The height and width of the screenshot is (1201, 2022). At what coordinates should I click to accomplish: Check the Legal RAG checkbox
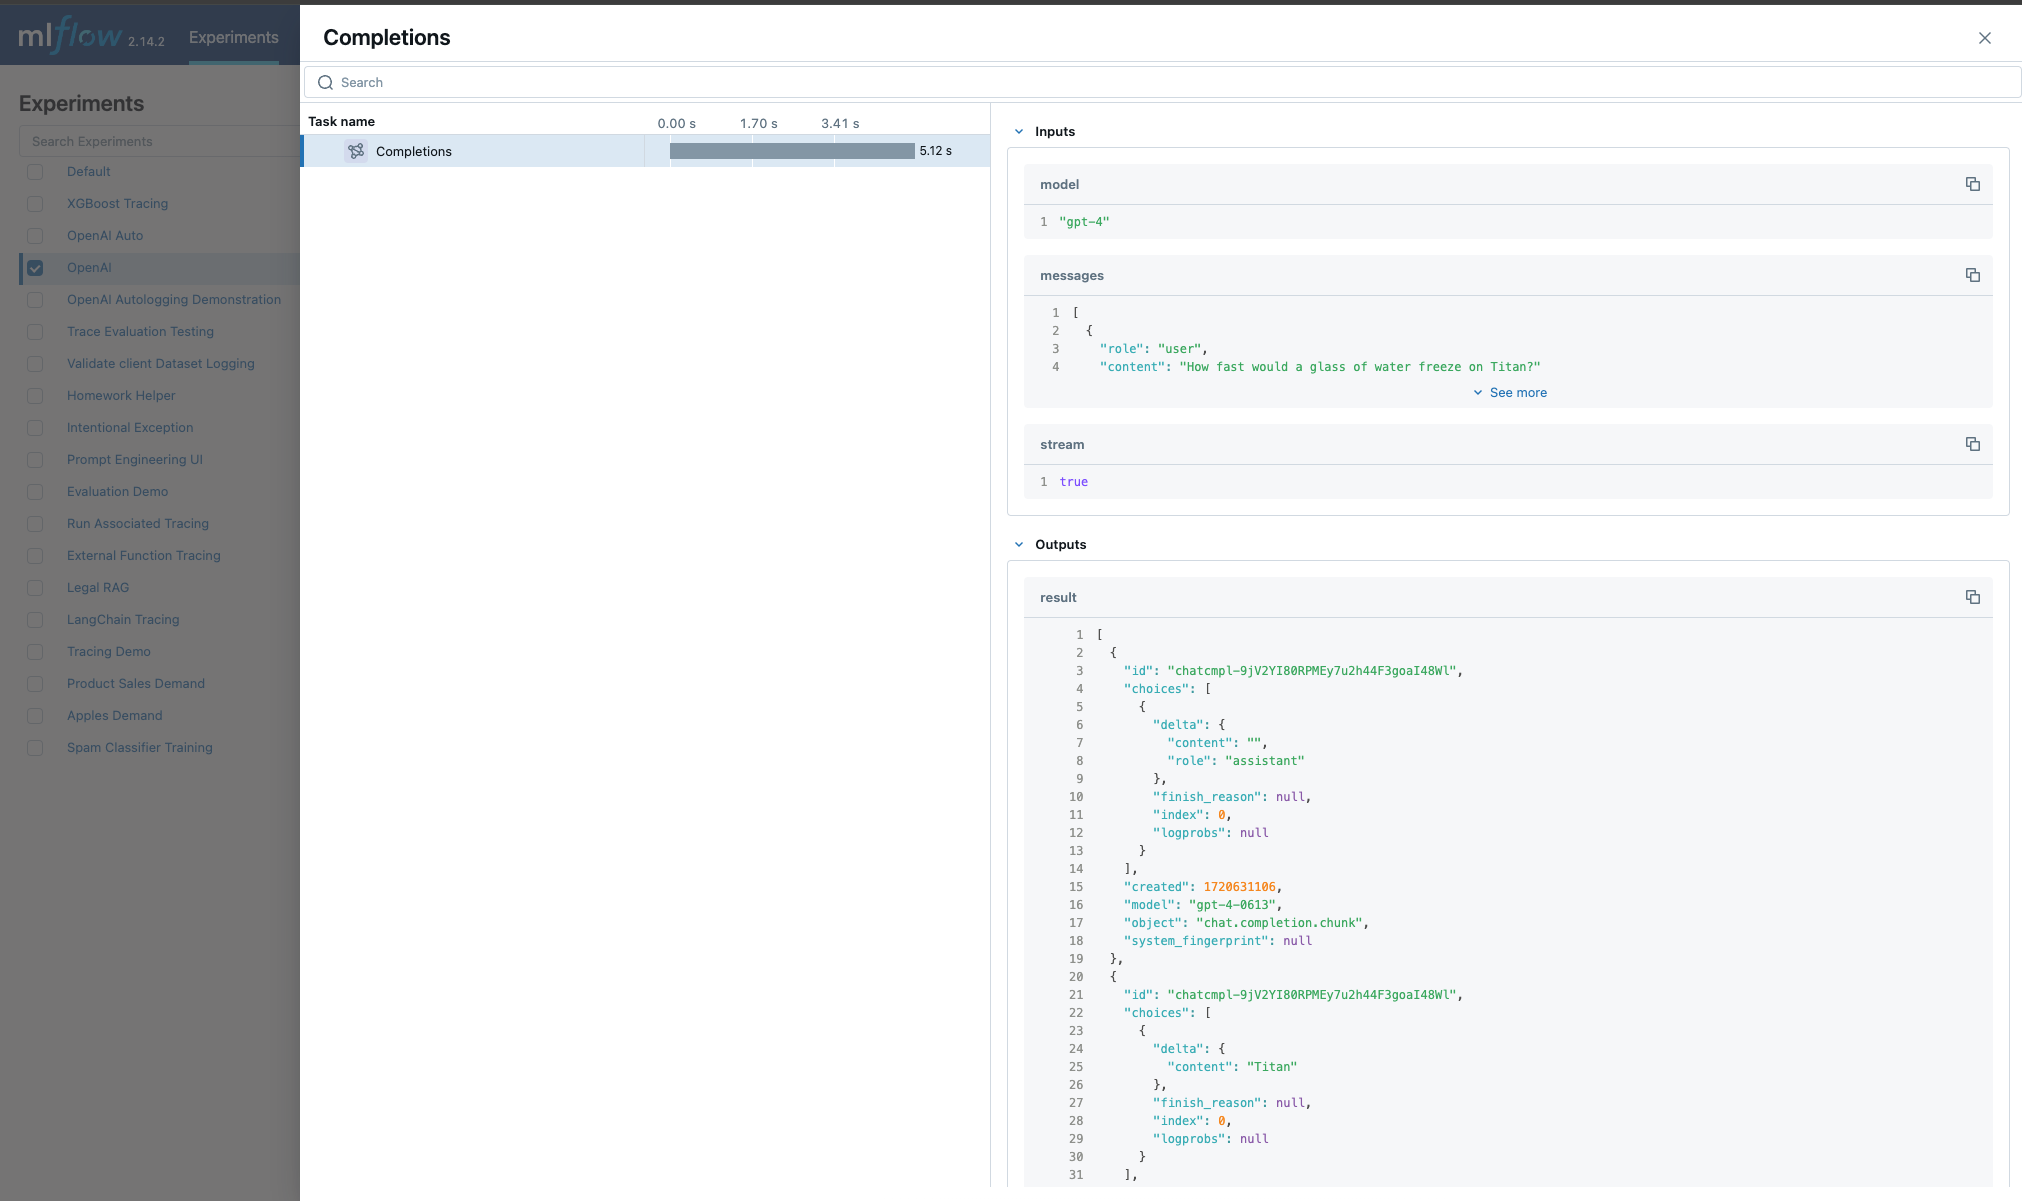tap(35, 588)
